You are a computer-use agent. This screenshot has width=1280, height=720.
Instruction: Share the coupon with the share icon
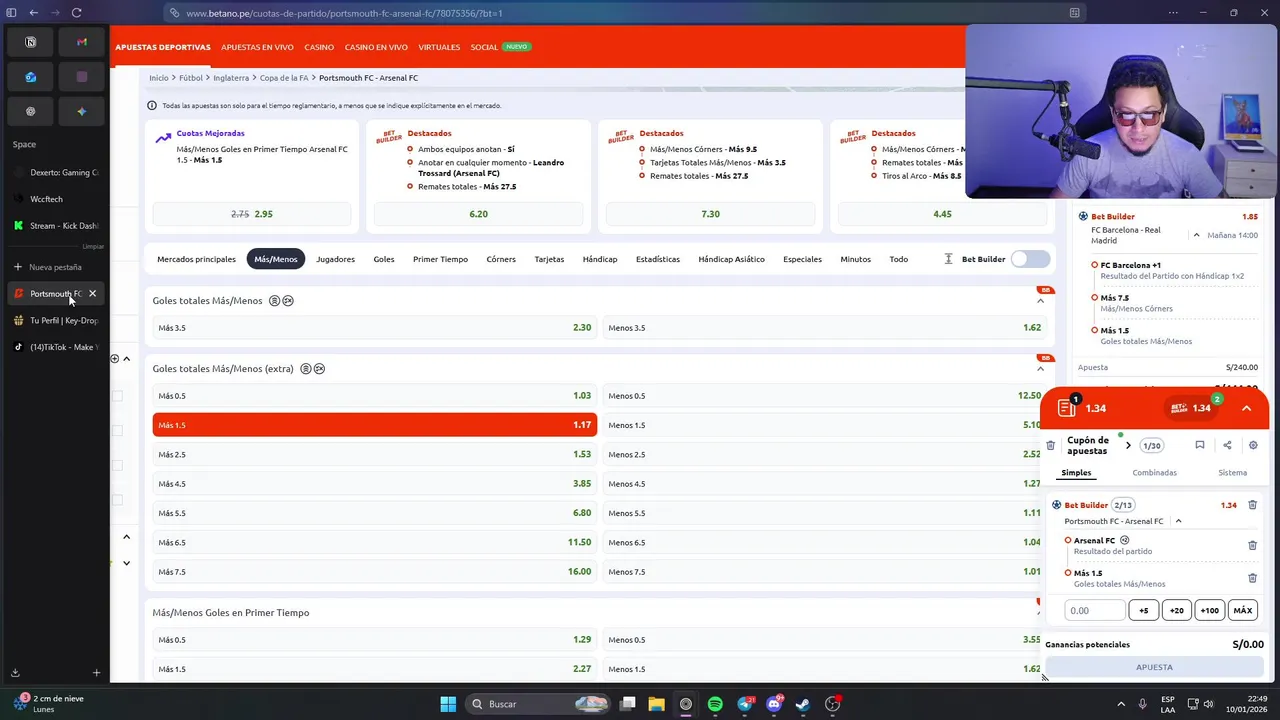(x=1227, y=445)
